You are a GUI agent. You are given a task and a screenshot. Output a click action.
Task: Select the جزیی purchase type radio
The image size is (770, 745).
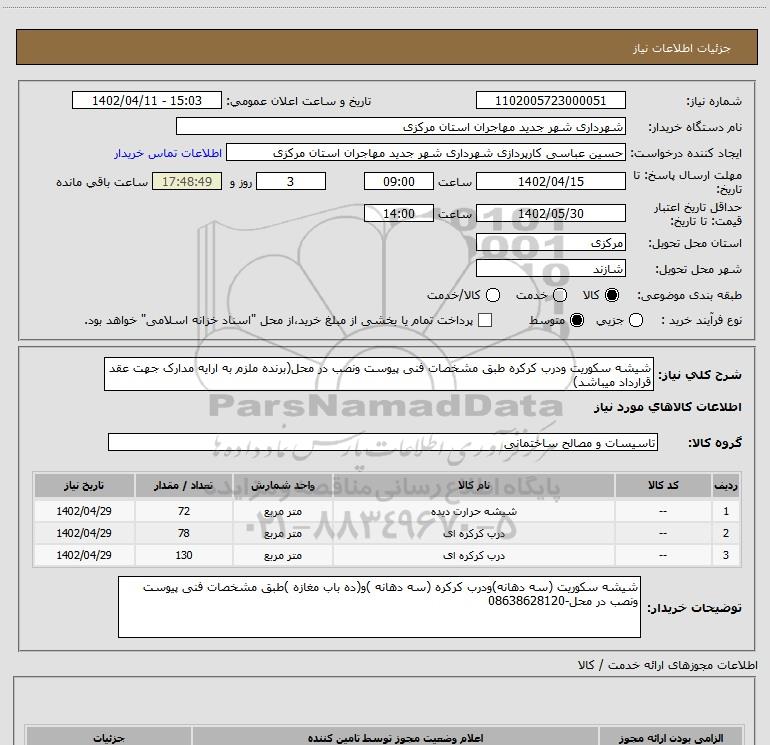[x=636, y=320]
